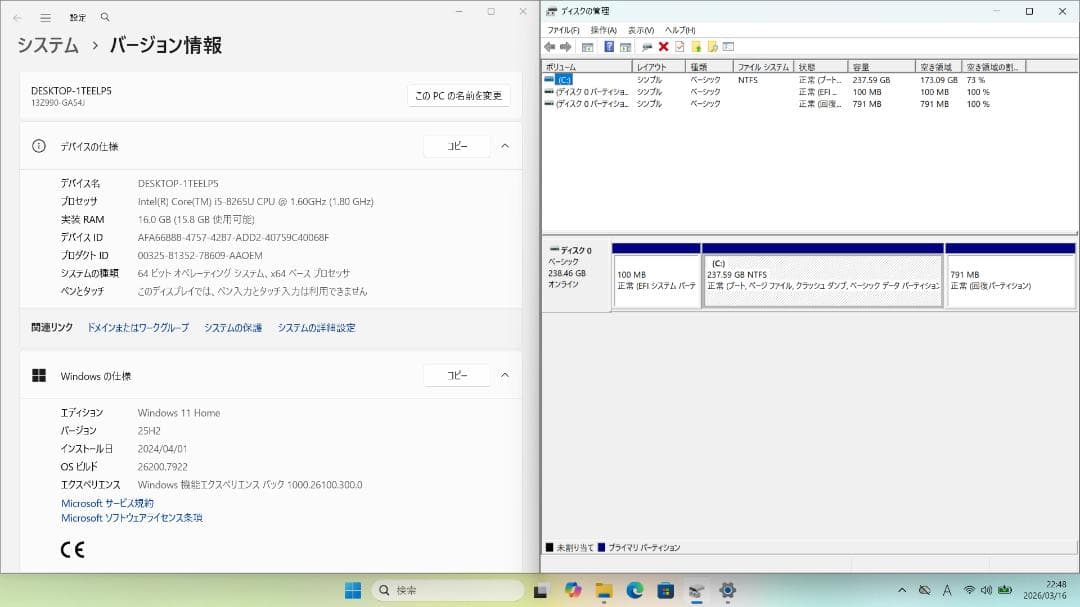
Task: Open the 操作(A) menu
Action: point(603,30)
